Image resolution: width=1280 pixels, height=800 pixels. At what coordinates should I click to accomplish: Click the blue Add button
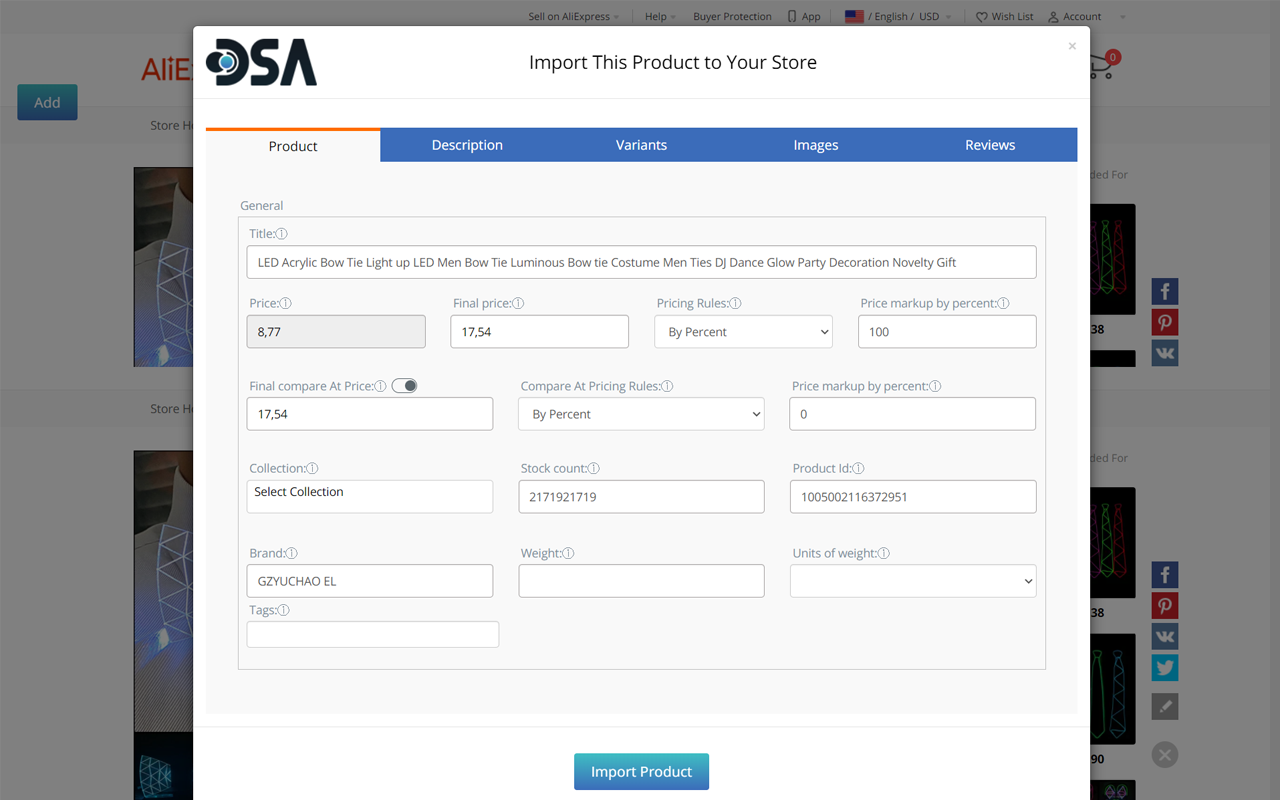(x=47, y=102)
